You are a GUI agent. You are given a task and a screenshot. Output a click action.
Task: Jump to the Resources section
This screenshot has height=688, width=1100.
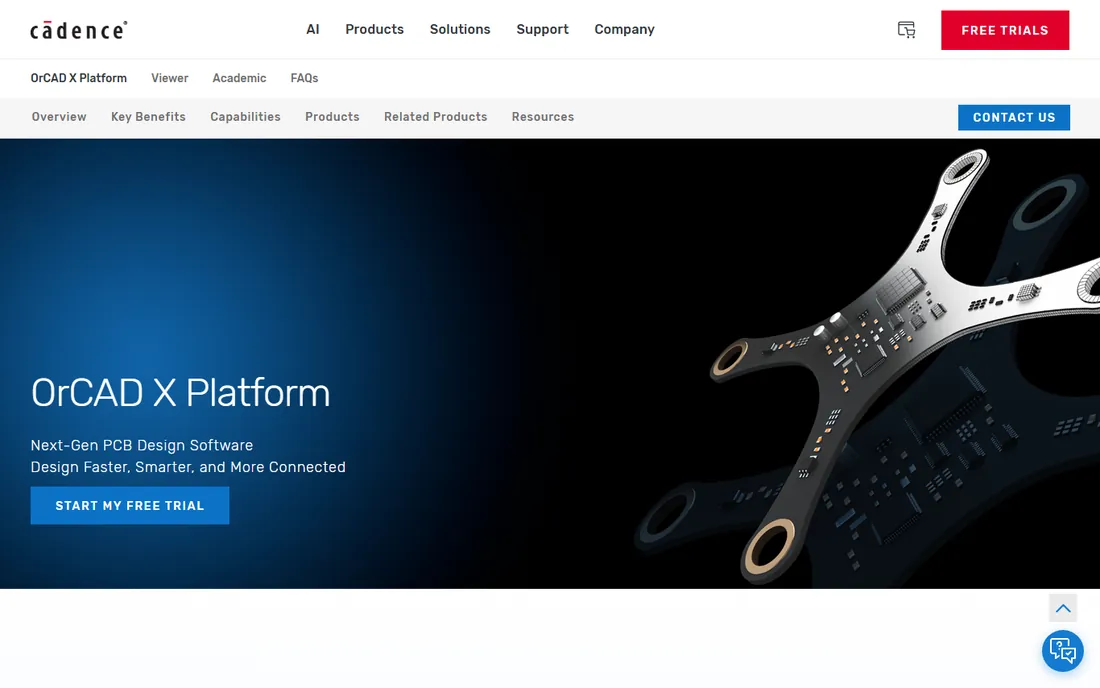point(543,117)
